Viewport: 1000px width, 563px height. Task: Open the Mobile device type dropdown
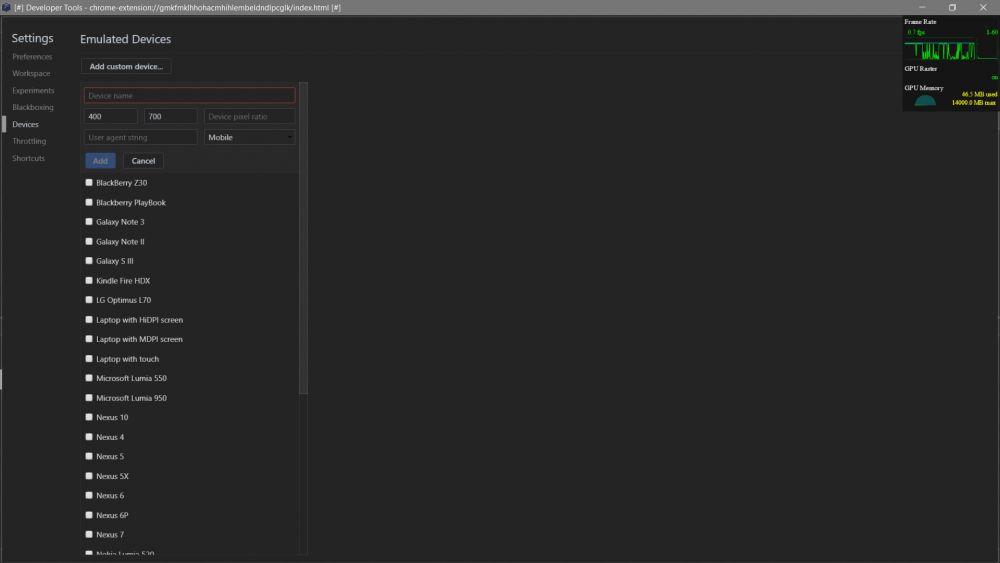249,138
